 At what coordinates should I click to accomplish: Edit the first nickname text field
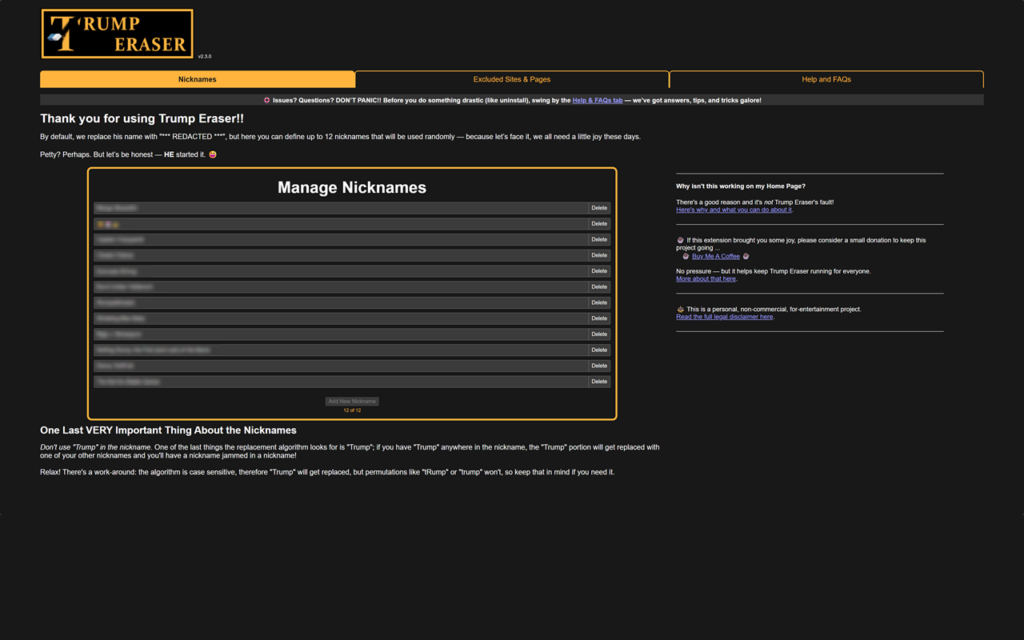pyautogui.click(x=341, y=208)
